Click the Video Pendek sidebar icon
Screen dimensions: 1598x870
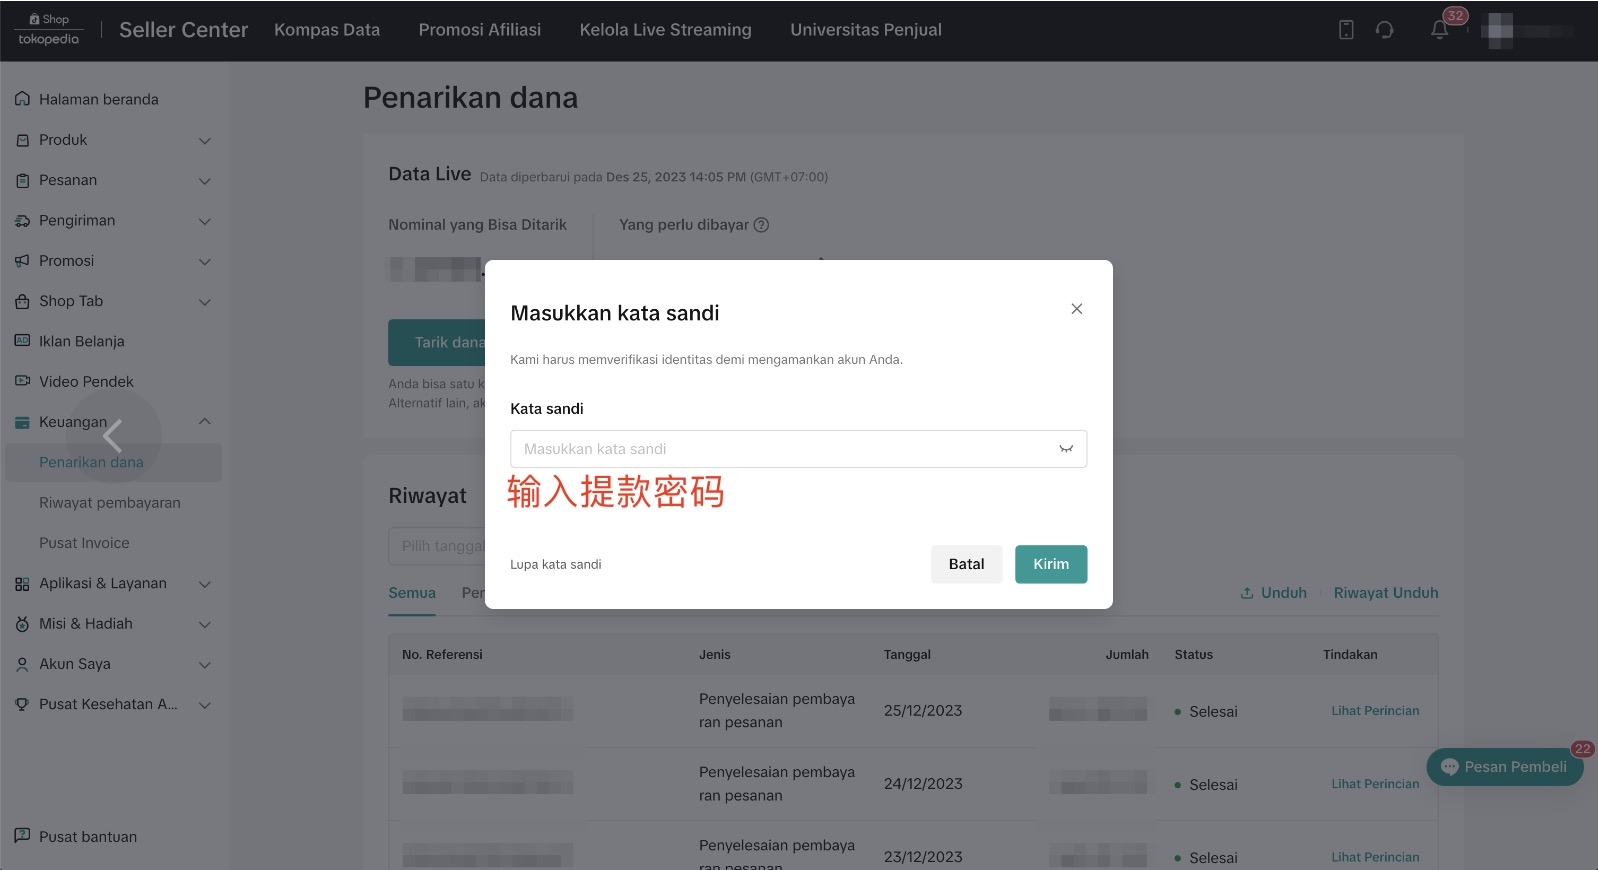tap(22, 381)
